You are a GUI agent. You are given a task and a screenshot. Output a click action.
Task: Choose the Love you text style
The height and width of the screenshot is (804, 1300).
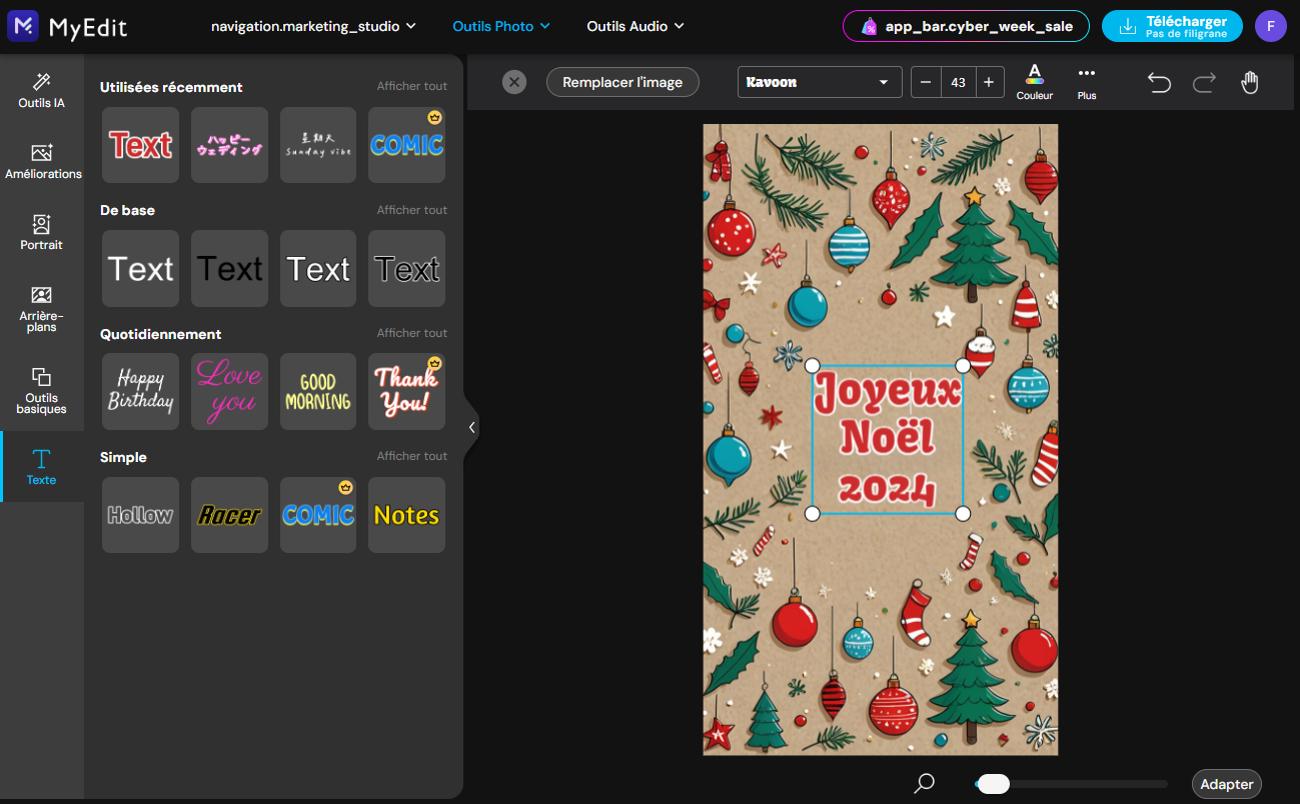click(x=230, y=391)
